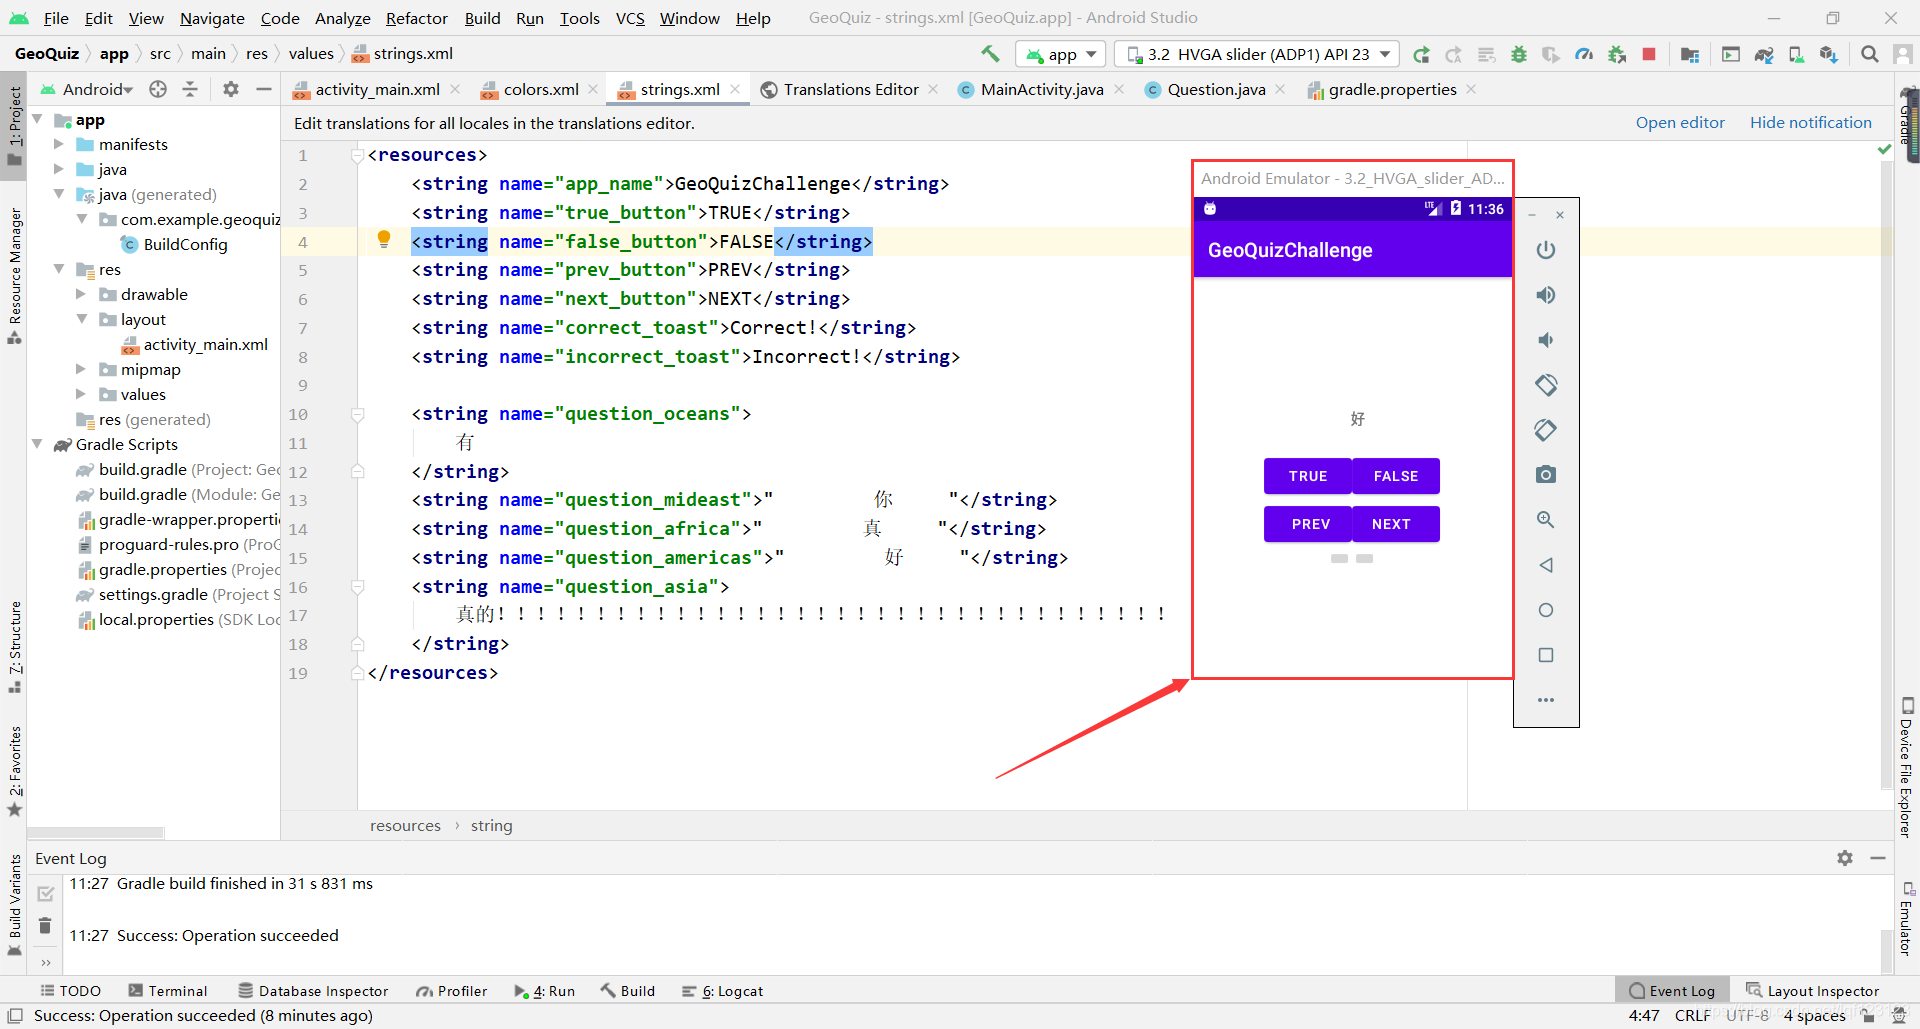Open emulator extended controls (three dots)
This screenshot has height=1029, width=1920.
(x=1546, y=700)
